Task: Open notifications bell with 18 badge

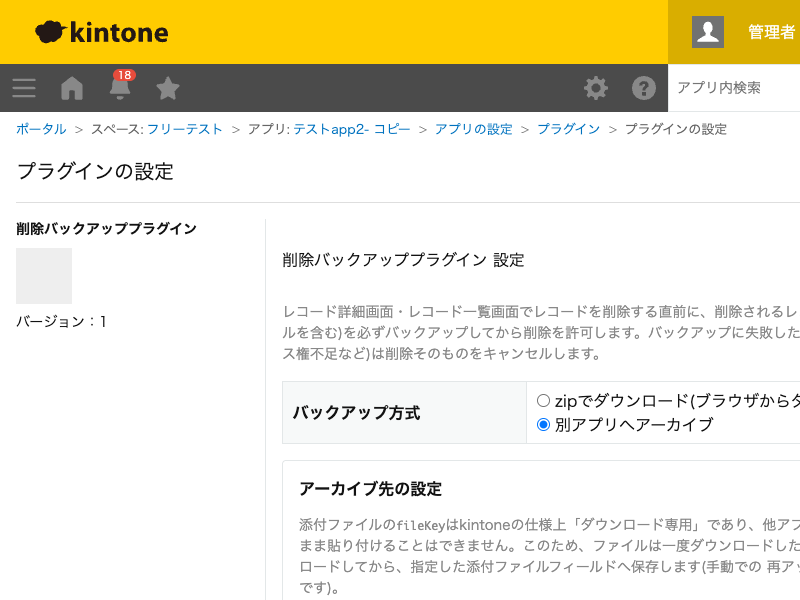Action: (120, 85)
